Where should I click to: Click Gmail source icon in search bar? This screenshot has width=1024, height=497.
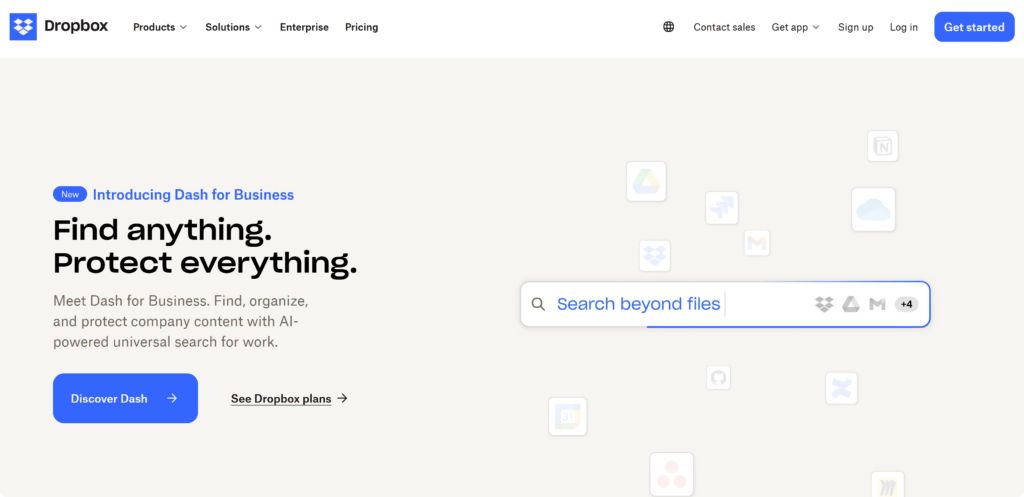tap(877, 304)
